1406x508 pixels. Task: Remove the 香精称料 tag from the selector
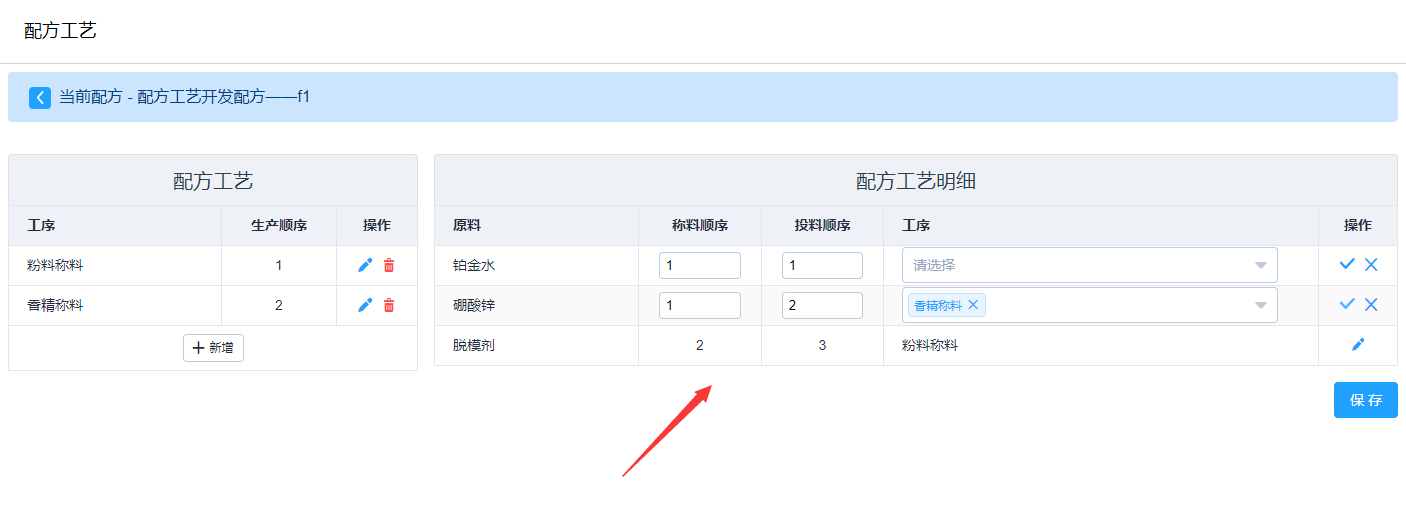coord(973,305)
